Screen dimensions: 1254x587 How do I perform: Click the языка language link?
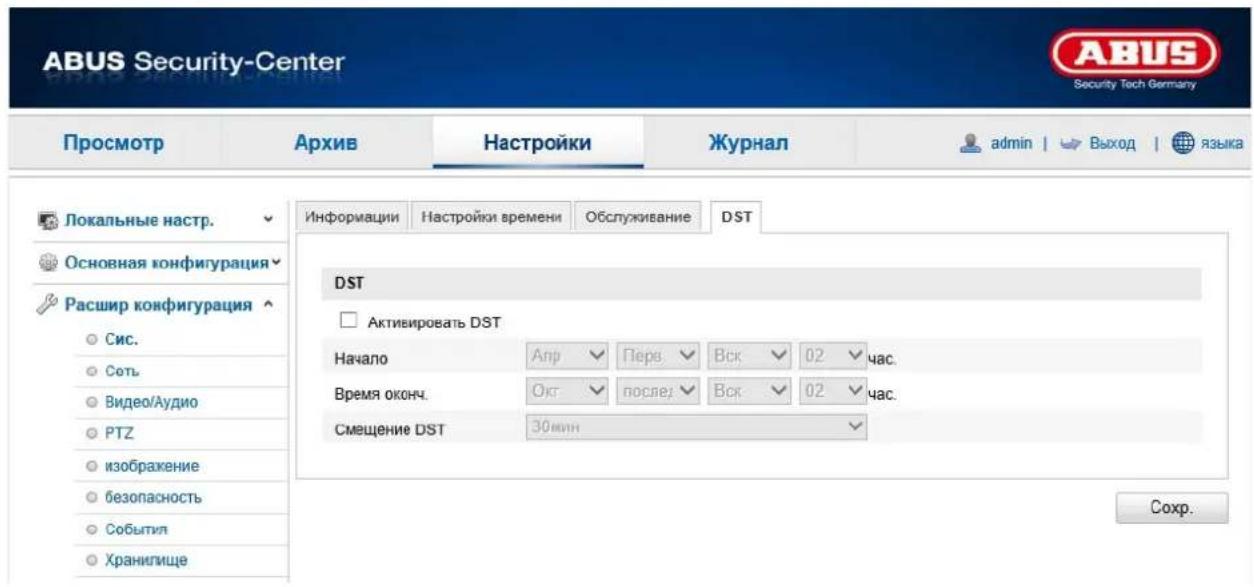1222,144
